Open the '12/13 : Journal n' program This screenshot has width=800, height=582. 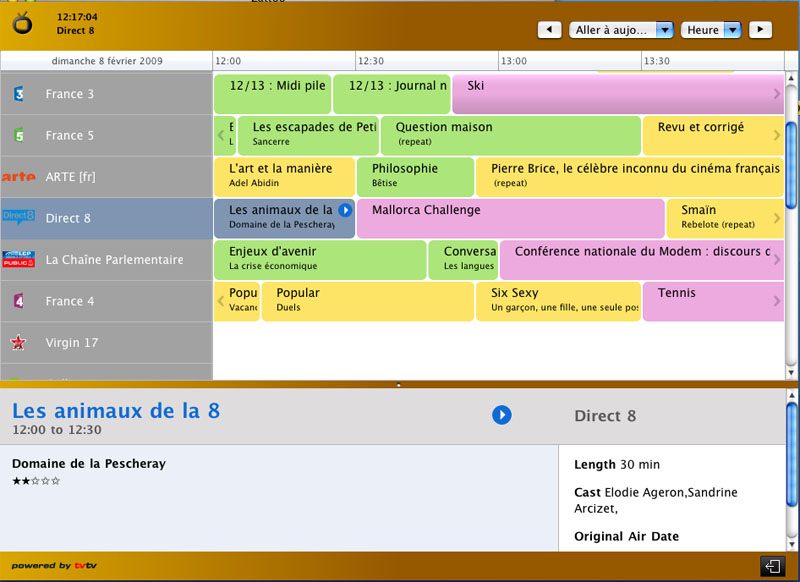(x=392, y=94)
